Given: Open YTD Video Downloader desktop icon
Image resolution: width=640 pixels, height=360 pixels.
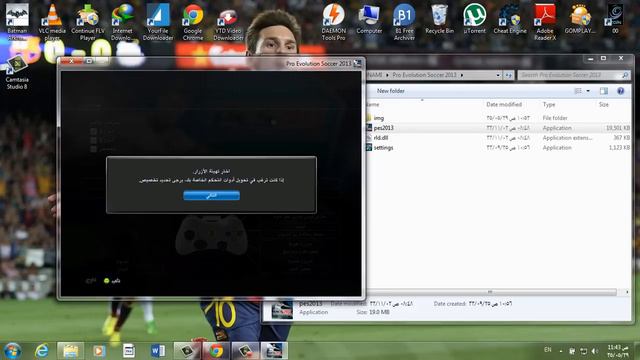Looking at the screenshot, I should click(228, 22).
